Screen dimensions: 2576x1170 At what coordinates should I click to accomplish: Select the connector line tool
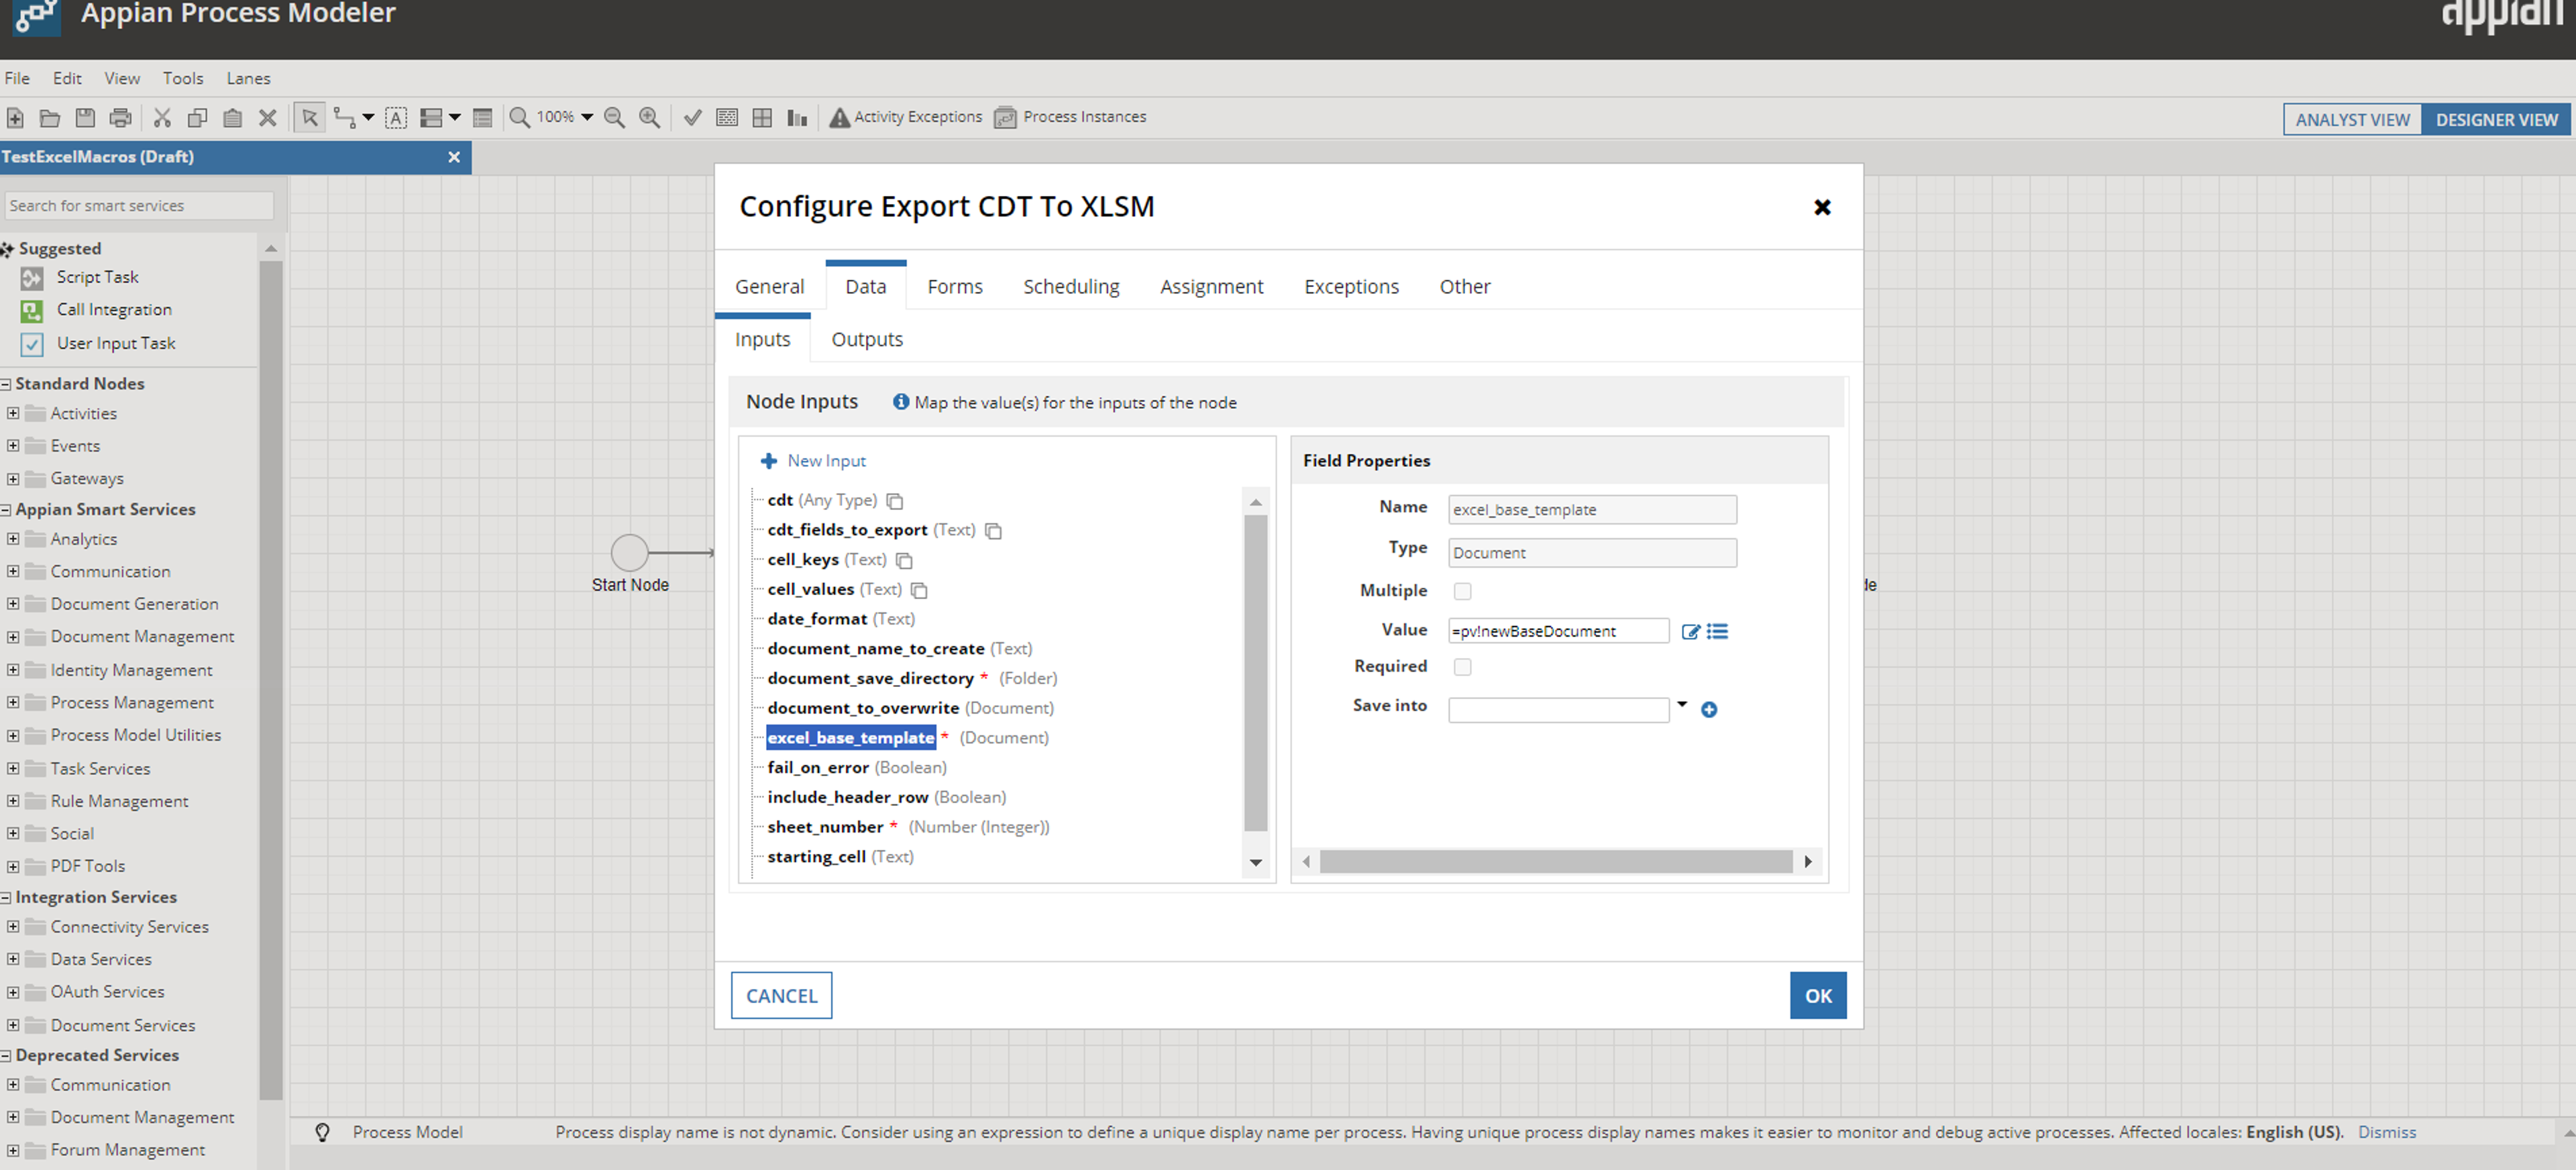[x=344, y=118]
